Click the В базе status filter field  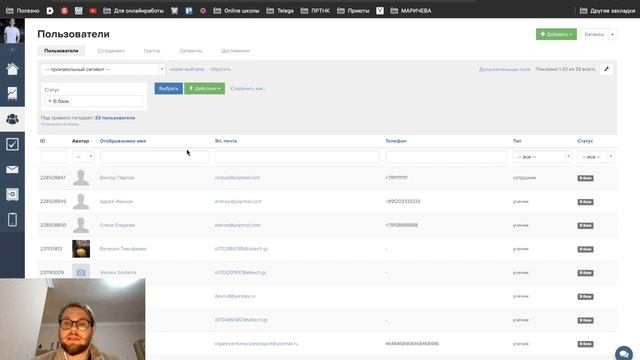coord(94,101)
